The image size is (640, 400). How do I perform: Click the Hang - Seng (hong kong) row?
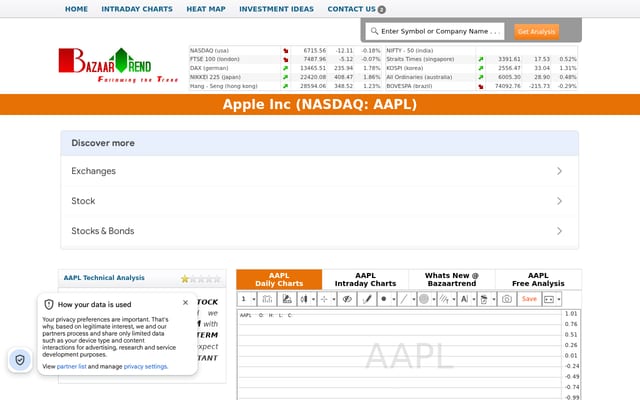(x=285, y=86)
